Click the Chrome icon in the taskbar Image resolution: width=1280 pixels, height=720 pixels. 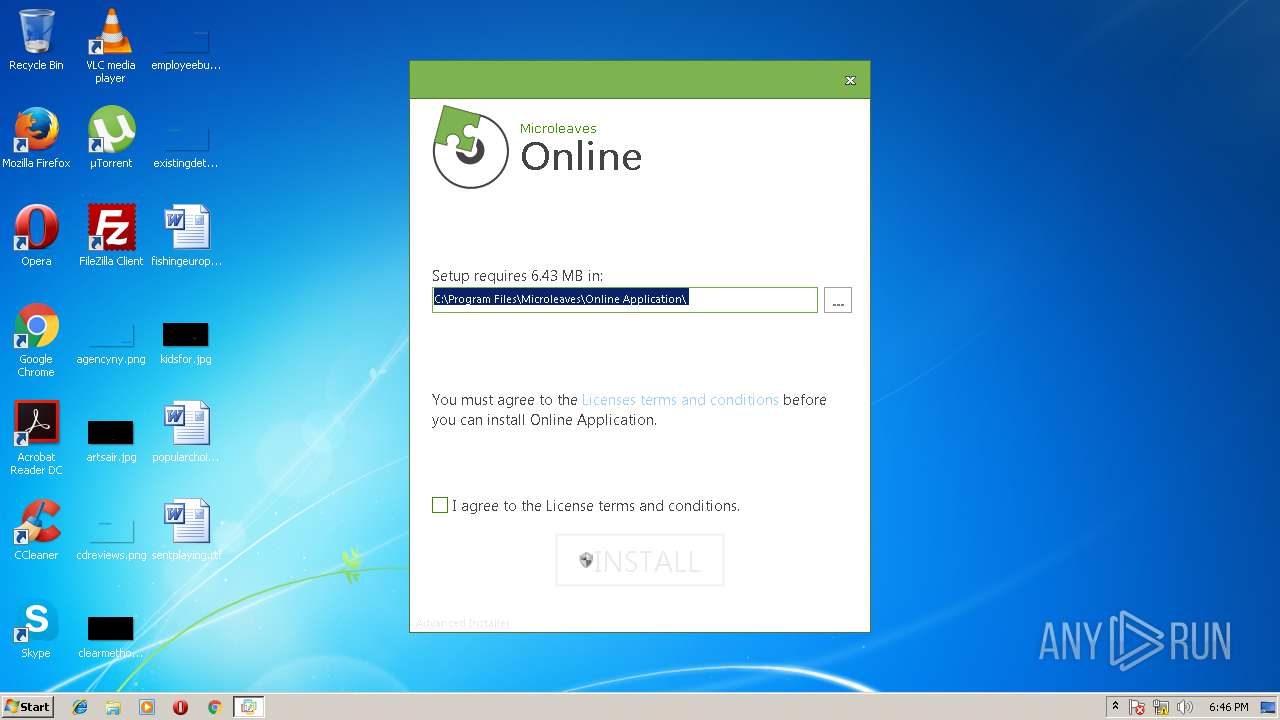click(214, 707)
